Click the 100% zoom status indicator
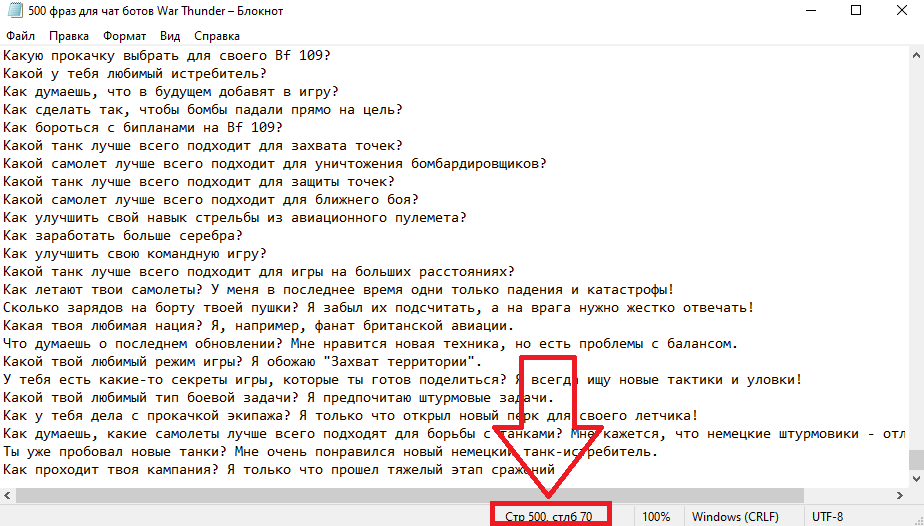Screen dimensions: 924x526 [656, 517]
